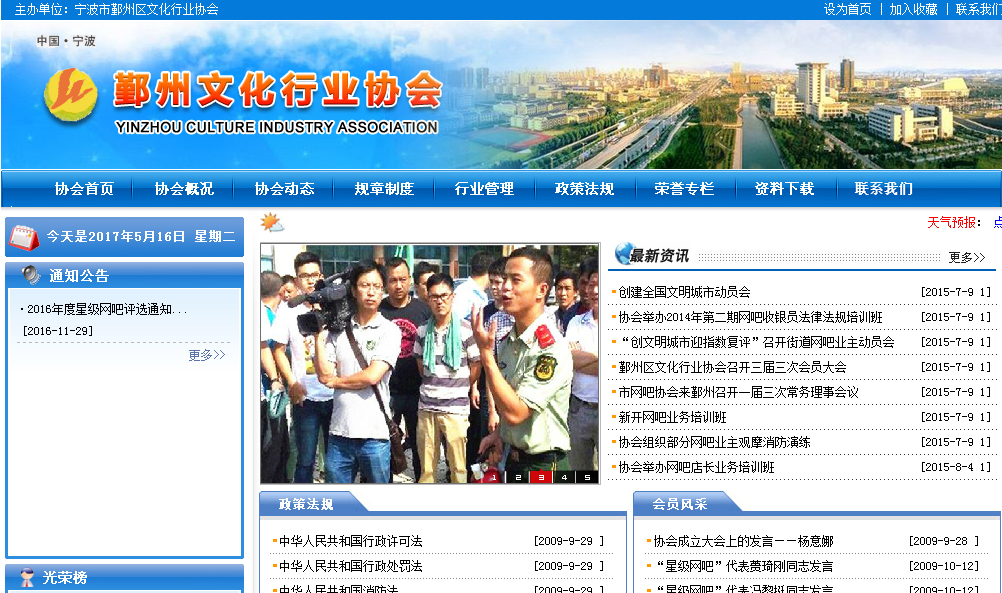Image resolution: width=1002 pixels, height=593 pixels.
Task: Expand 更多 in the 最新资讯 header
Action: click(x=966, y=257)
